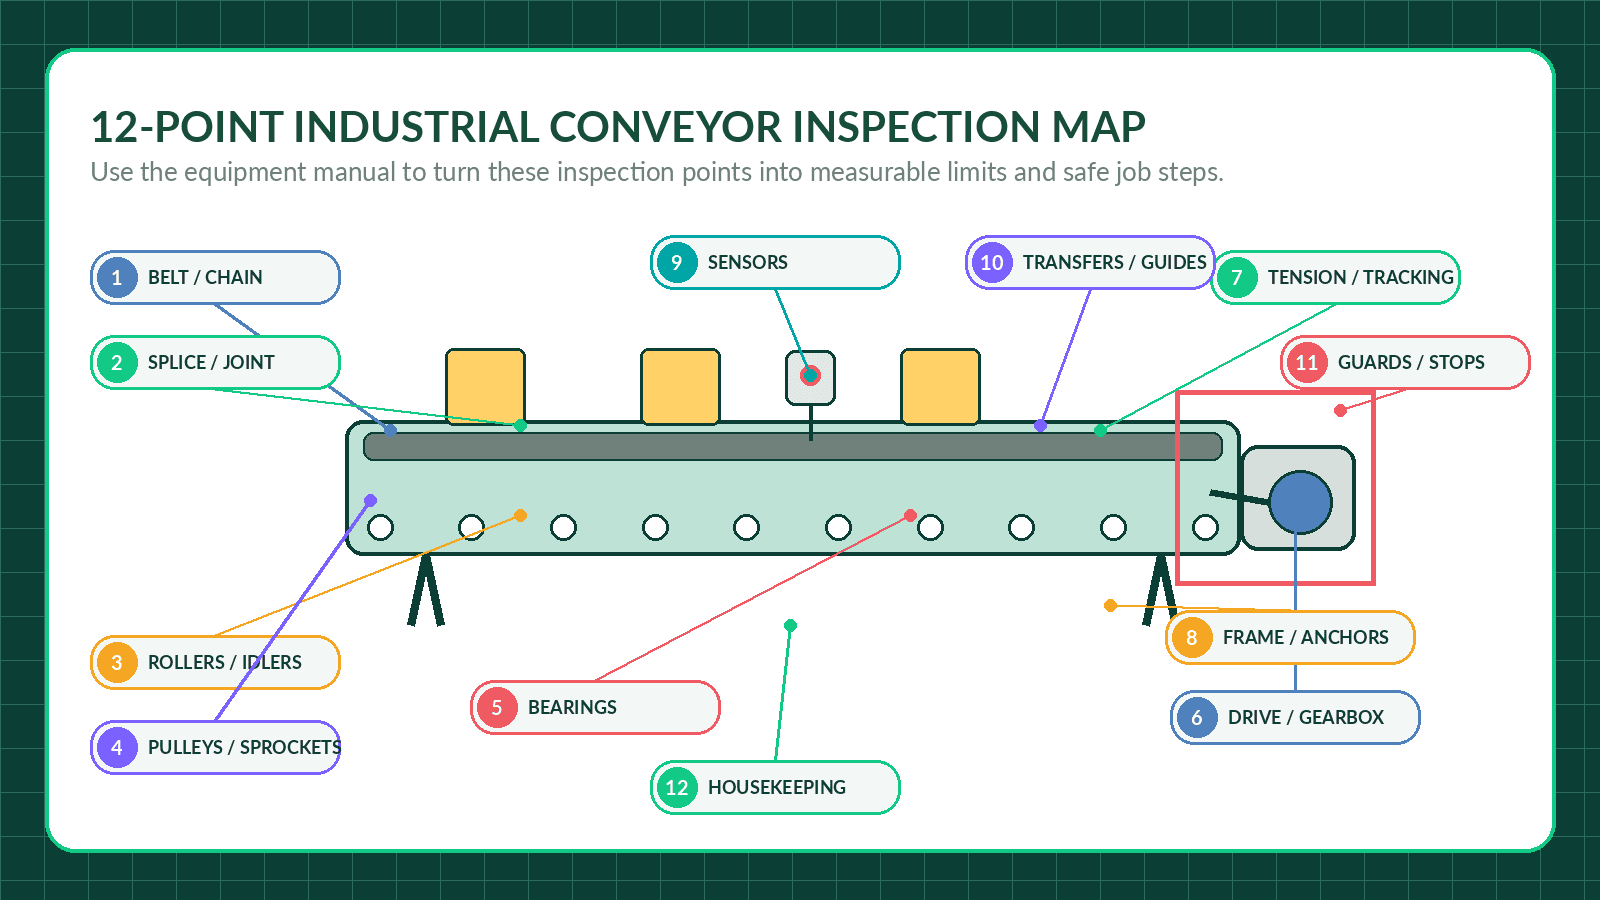Select the TENSION / TRACKING label text

(x=1361, y=277)
